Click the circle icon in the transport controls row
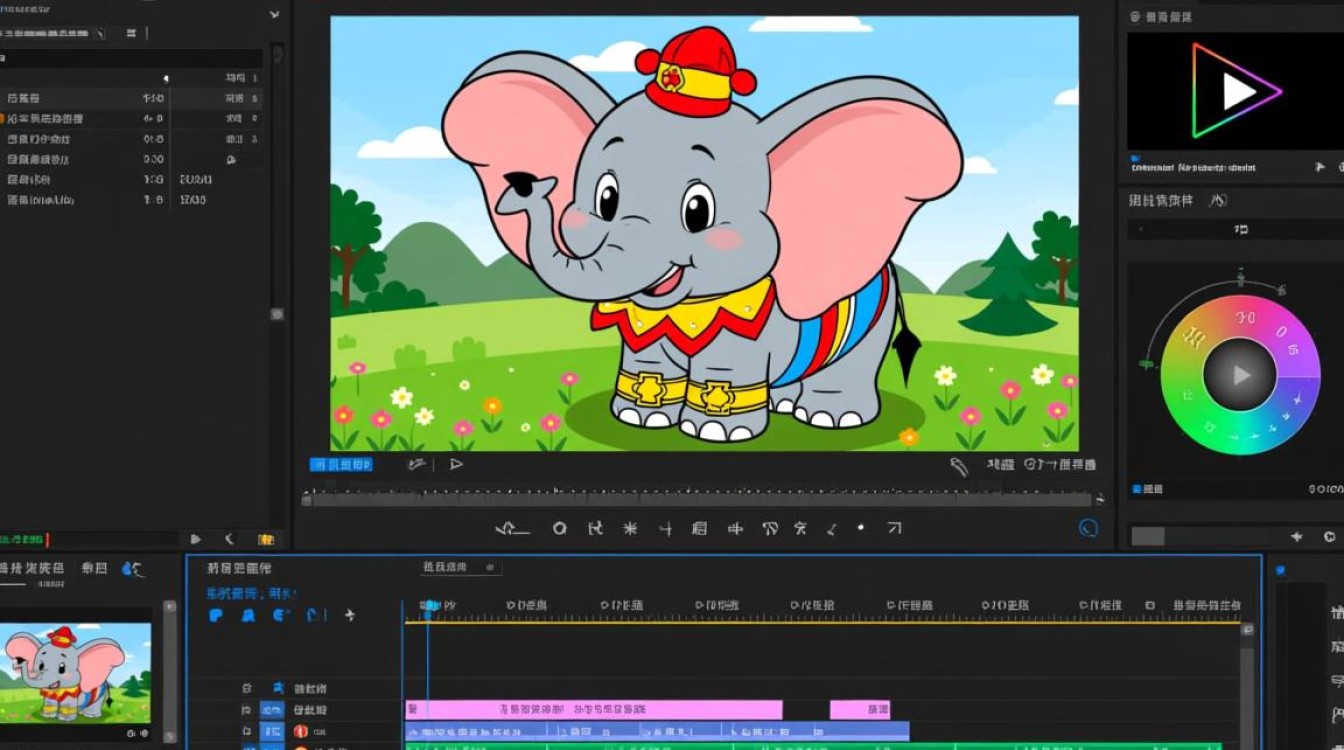Viewport: 1344px width, 750px height. coord(560,528)
